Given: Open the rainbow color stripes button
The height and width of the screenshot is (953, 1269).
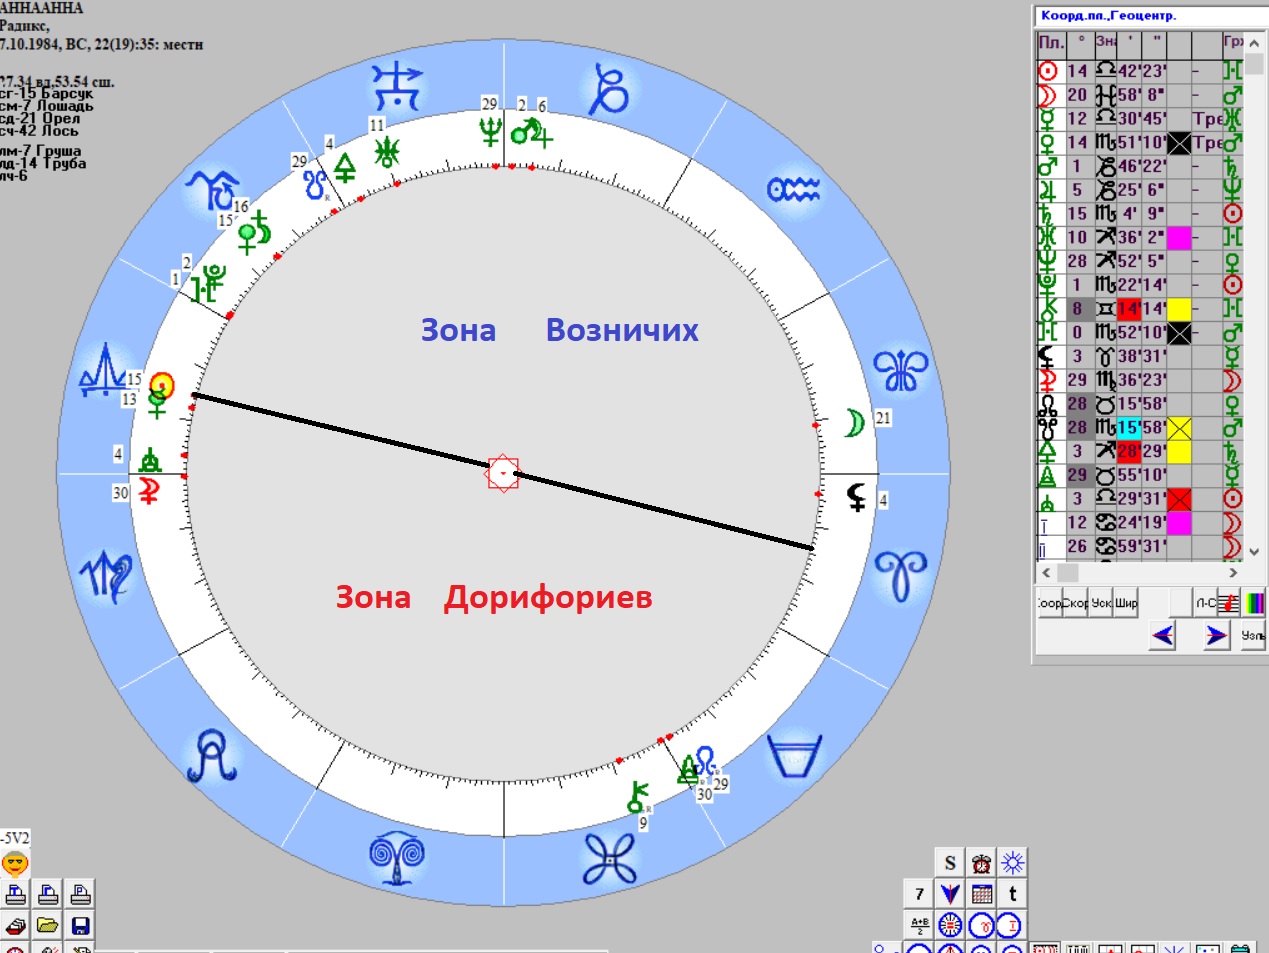Looking at the screenshot, I should point(1254,603).
